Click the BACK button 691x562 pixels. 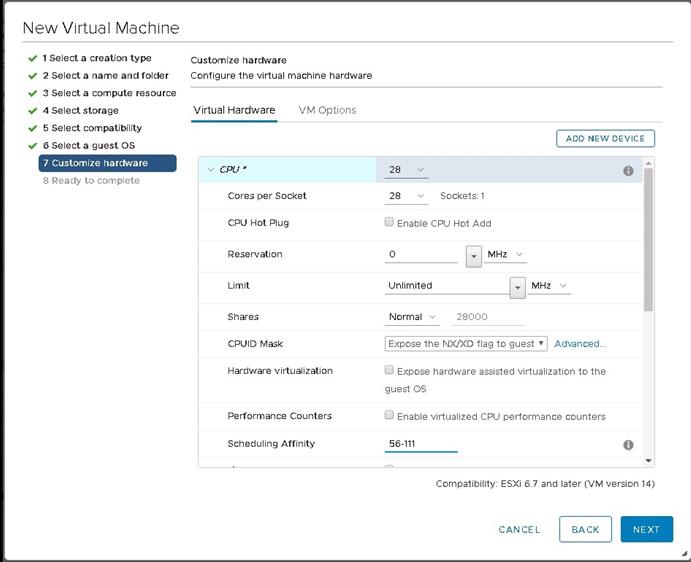click(x=585, y=529)
